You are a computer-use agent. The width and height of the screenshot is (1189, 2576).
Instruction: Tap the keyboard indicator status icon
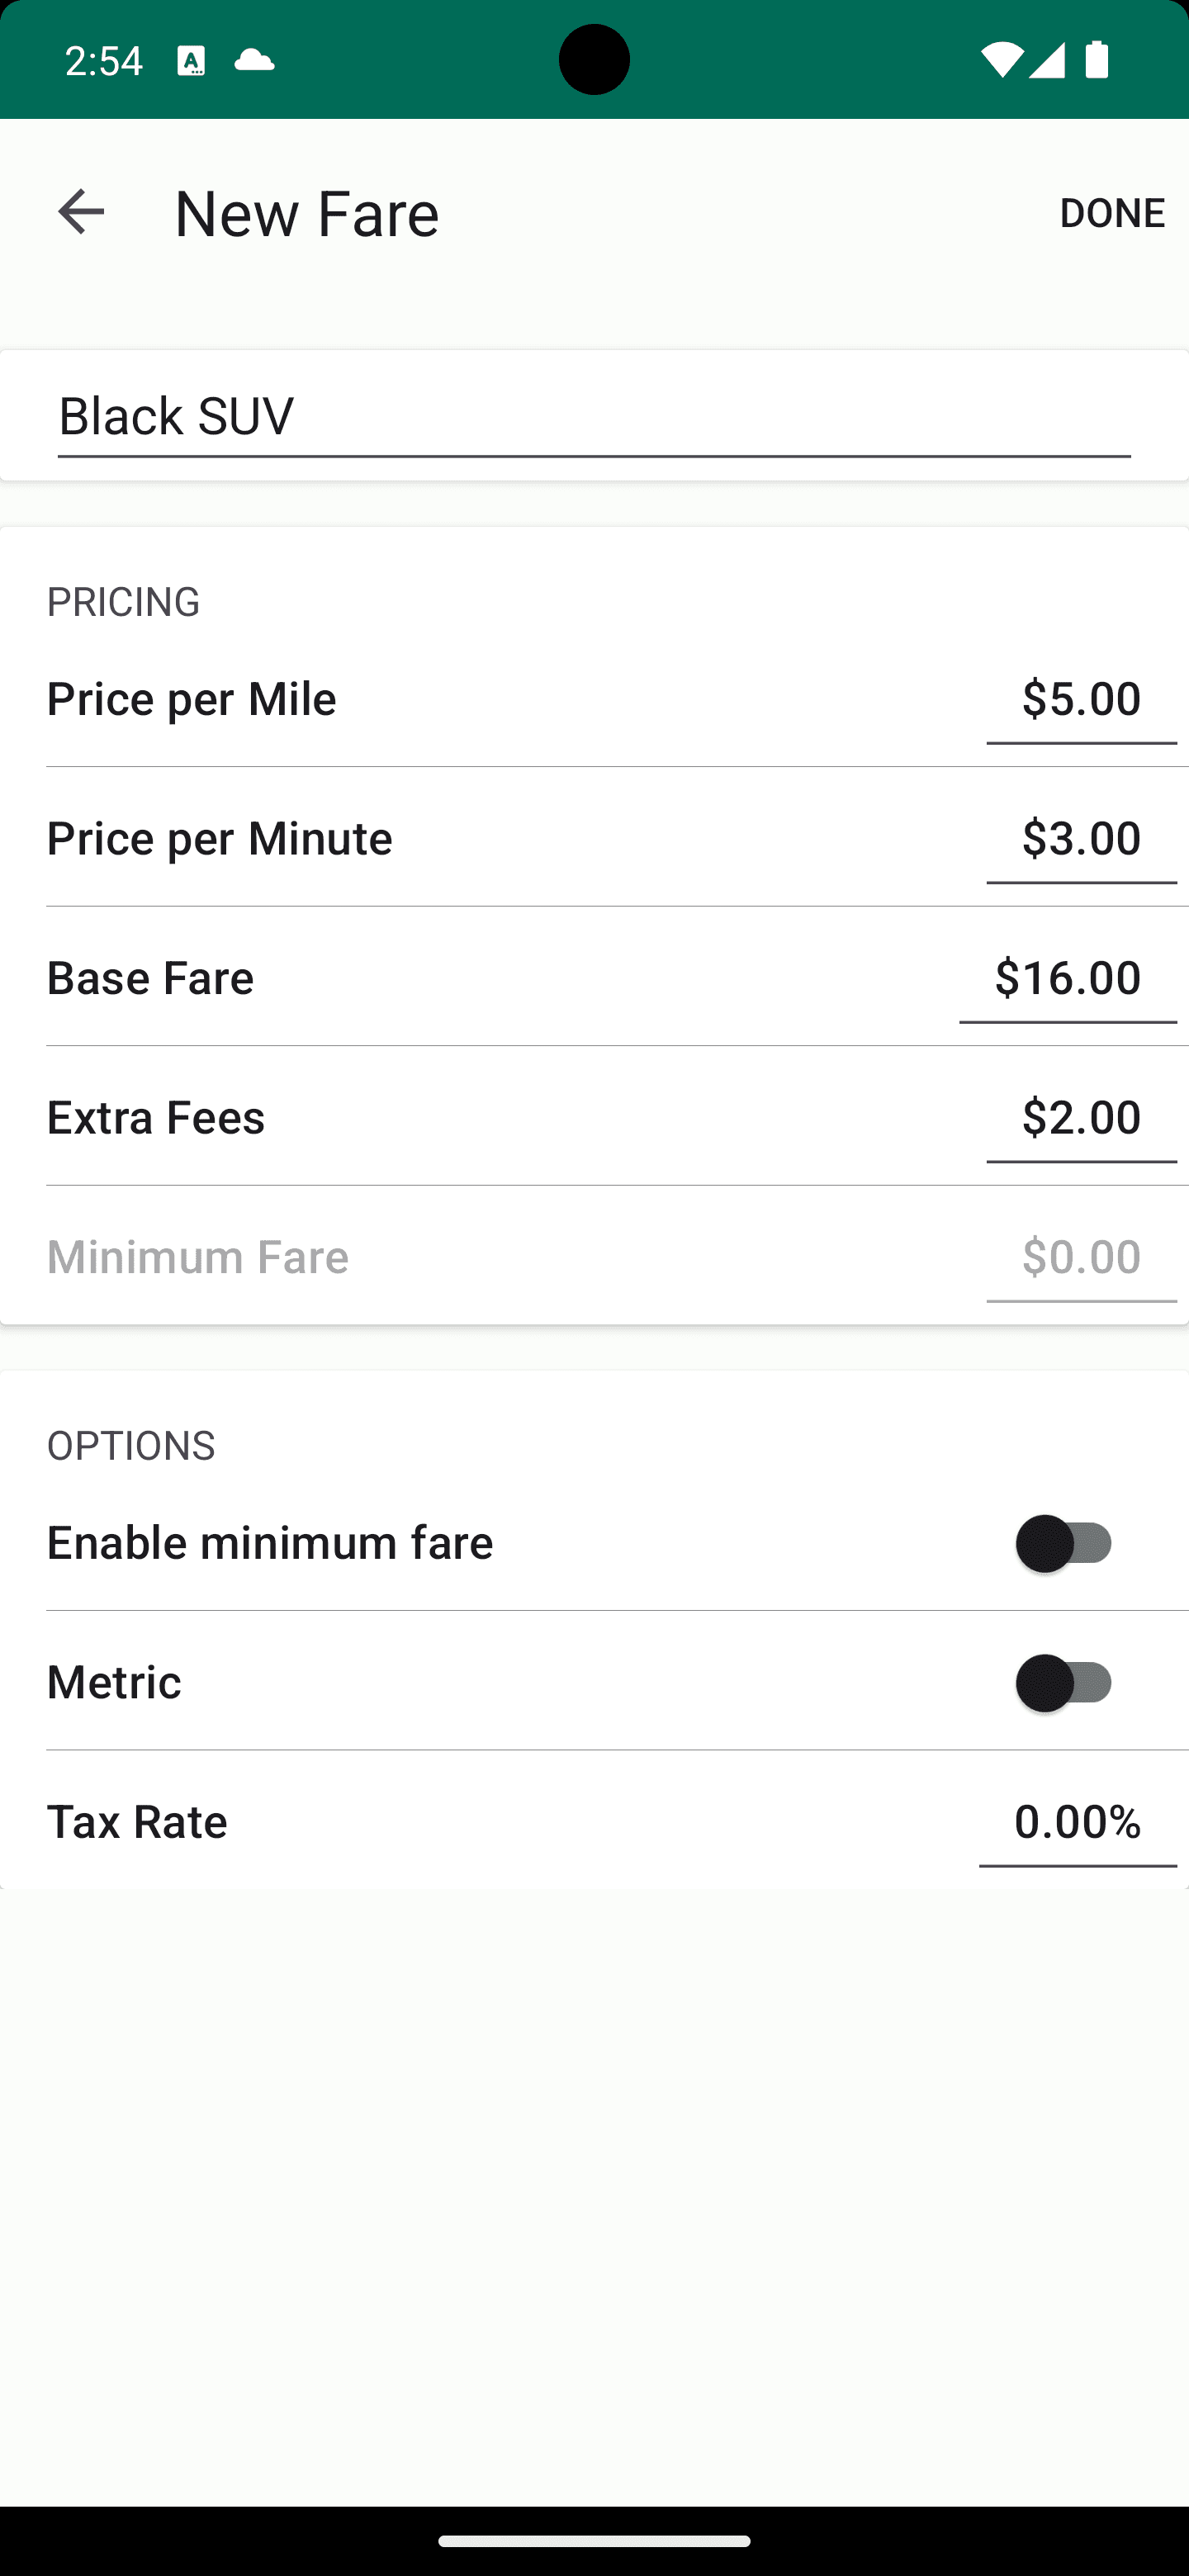(x=191, y=61)
